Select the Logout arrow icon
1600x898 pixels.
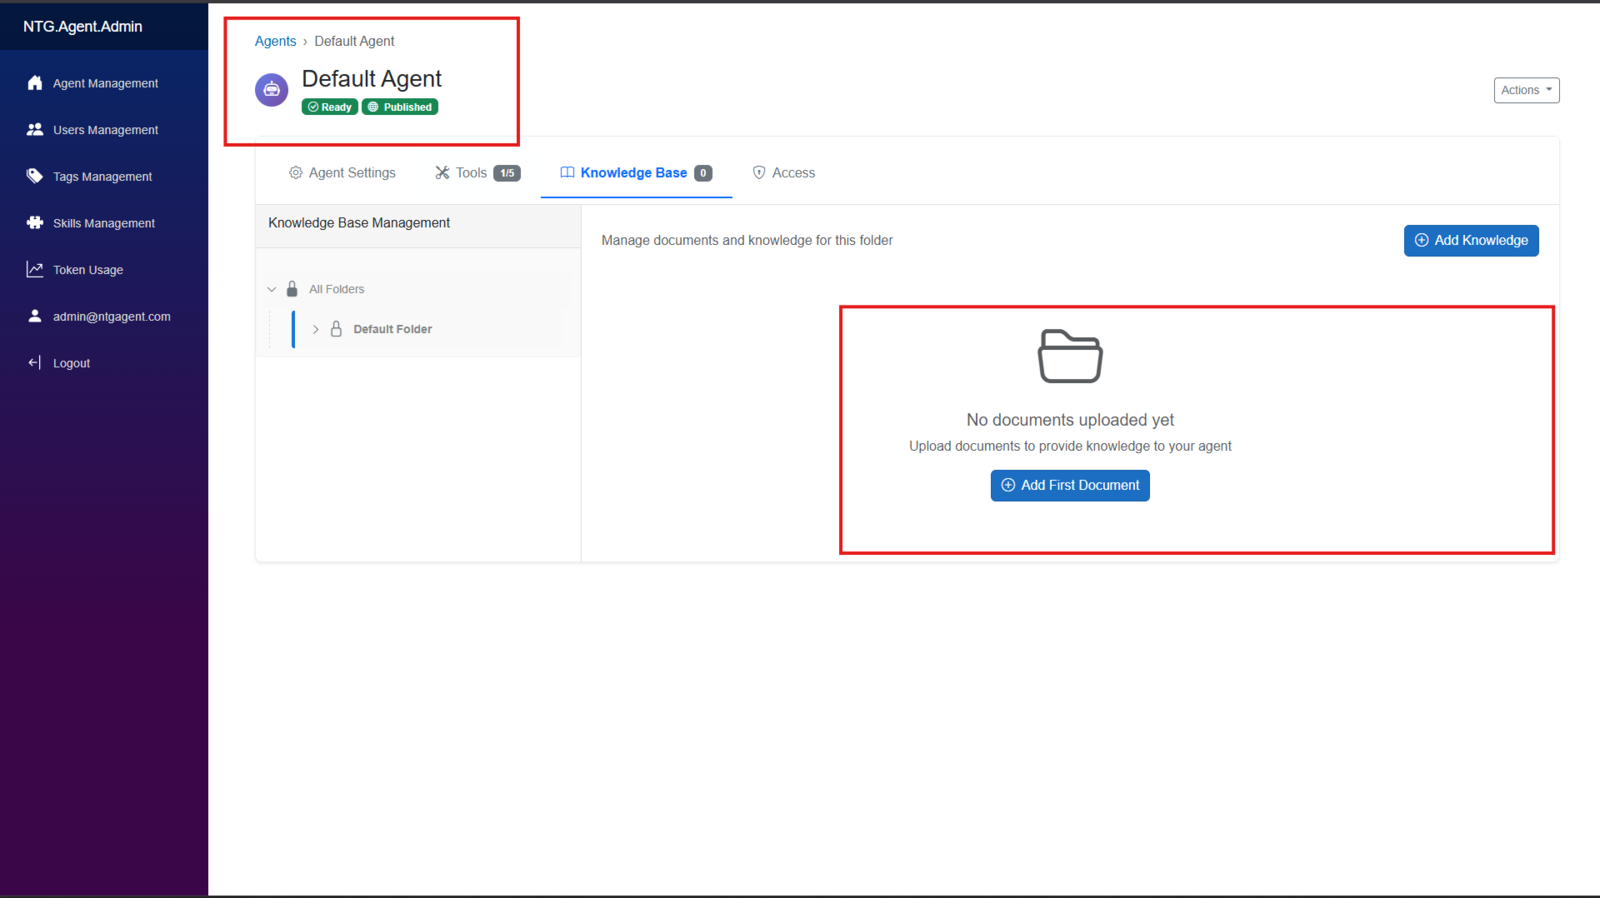pos(35,362)
